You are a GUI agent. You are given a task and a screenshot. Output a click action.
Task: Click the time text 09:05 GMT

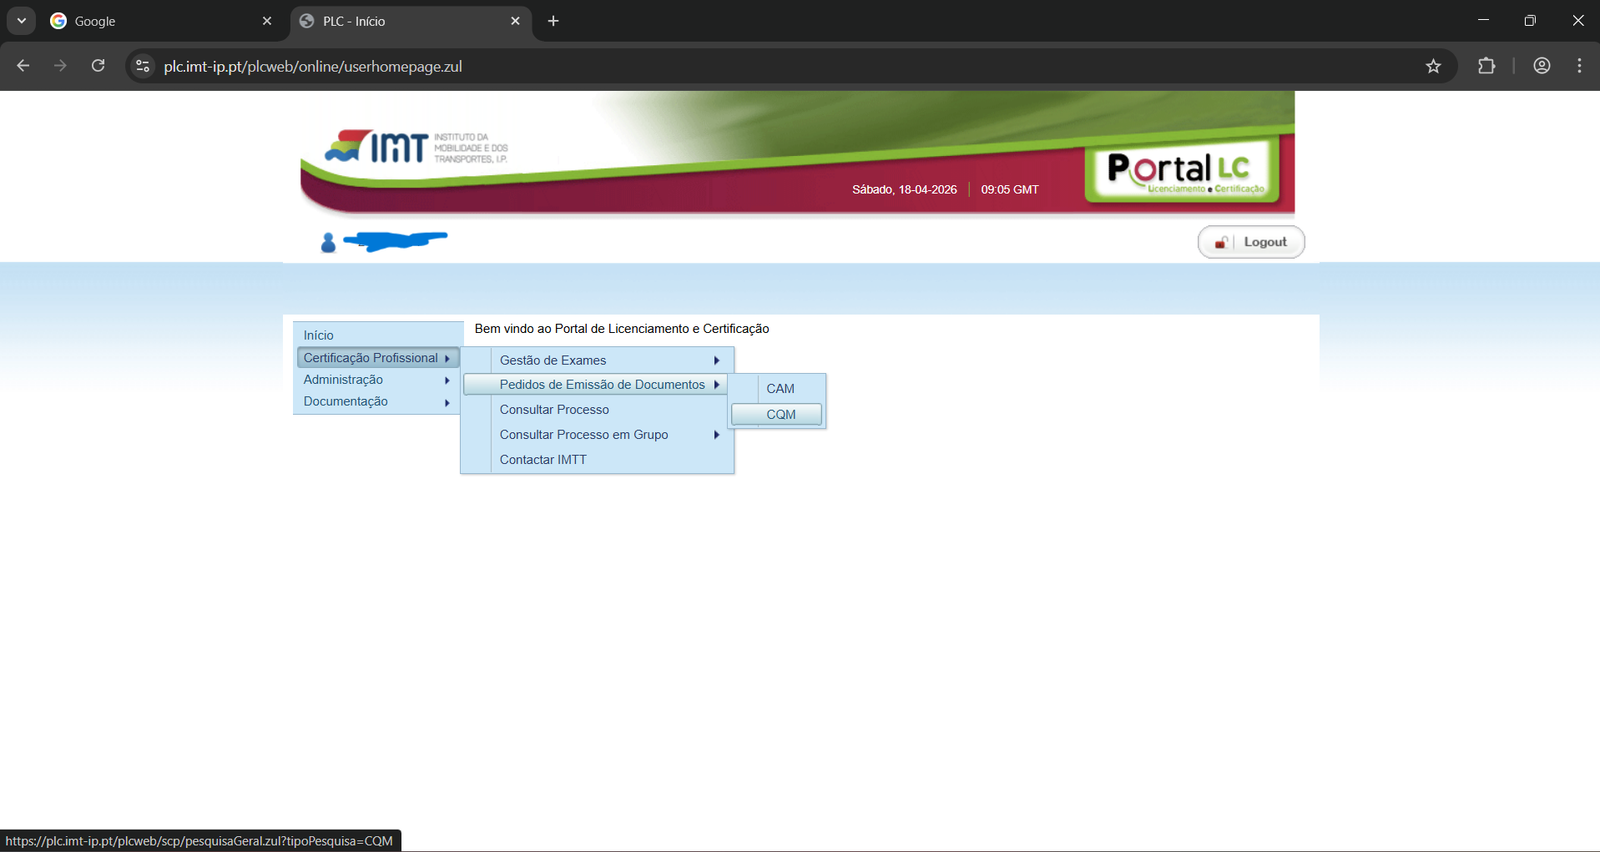(x=1010, y=189)
